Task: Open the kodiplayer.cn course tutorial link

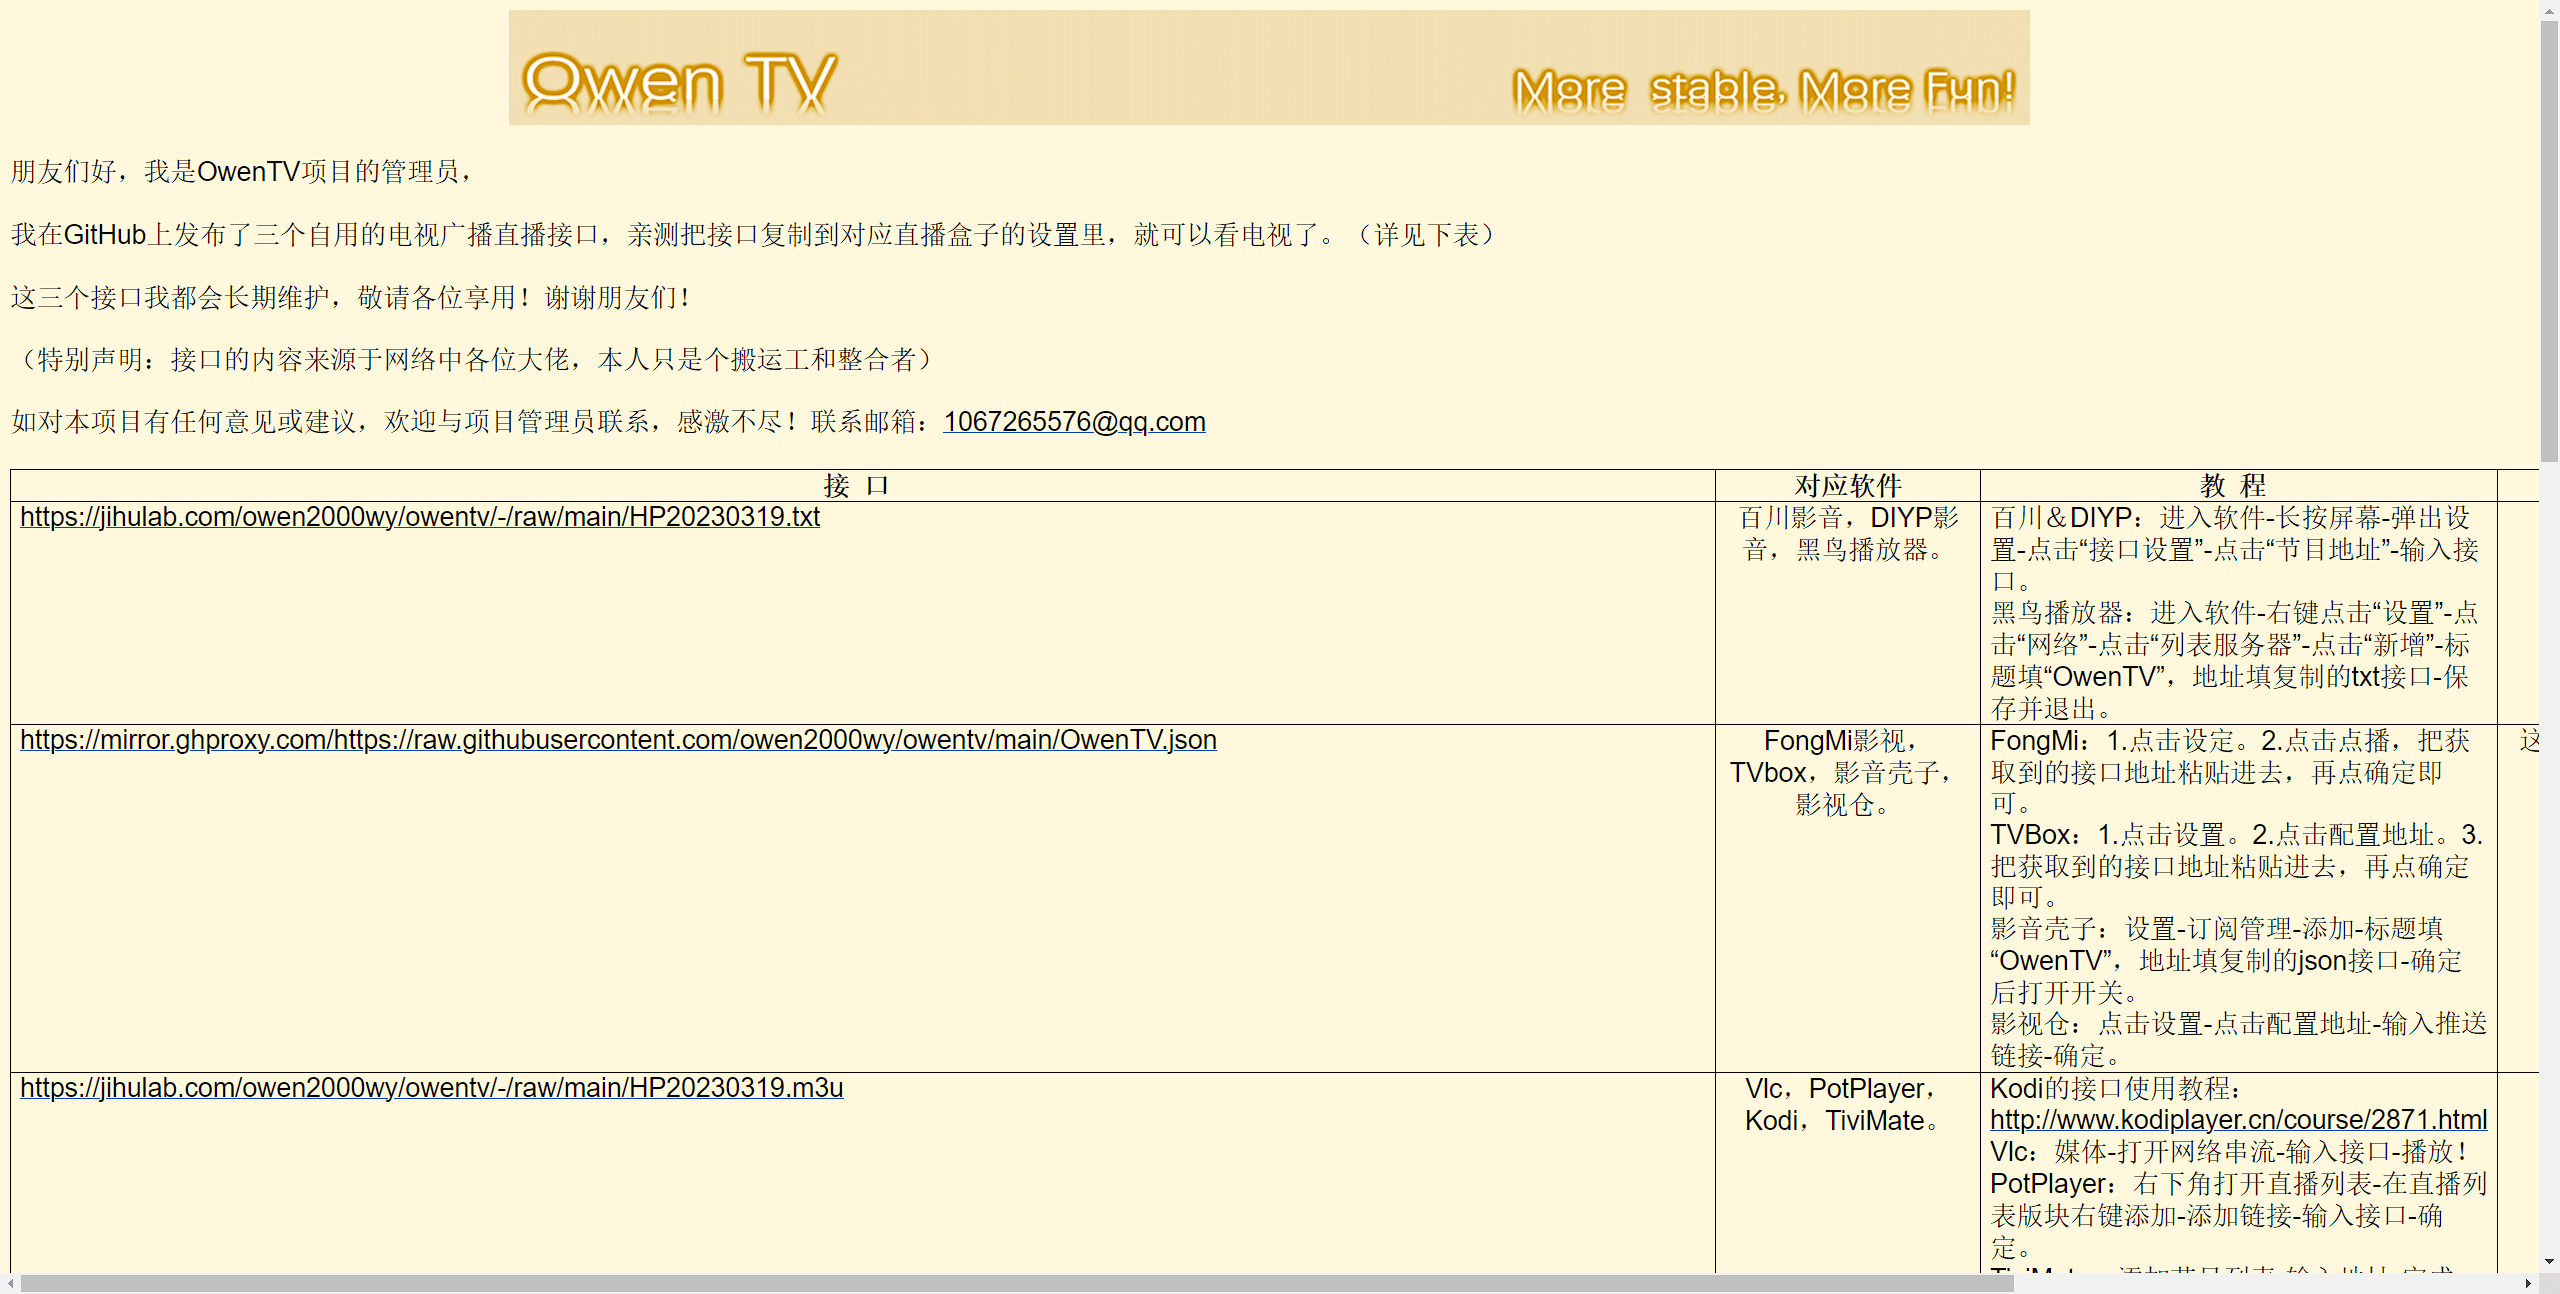Action: pyautogui.click(x=2238, y=1120)
